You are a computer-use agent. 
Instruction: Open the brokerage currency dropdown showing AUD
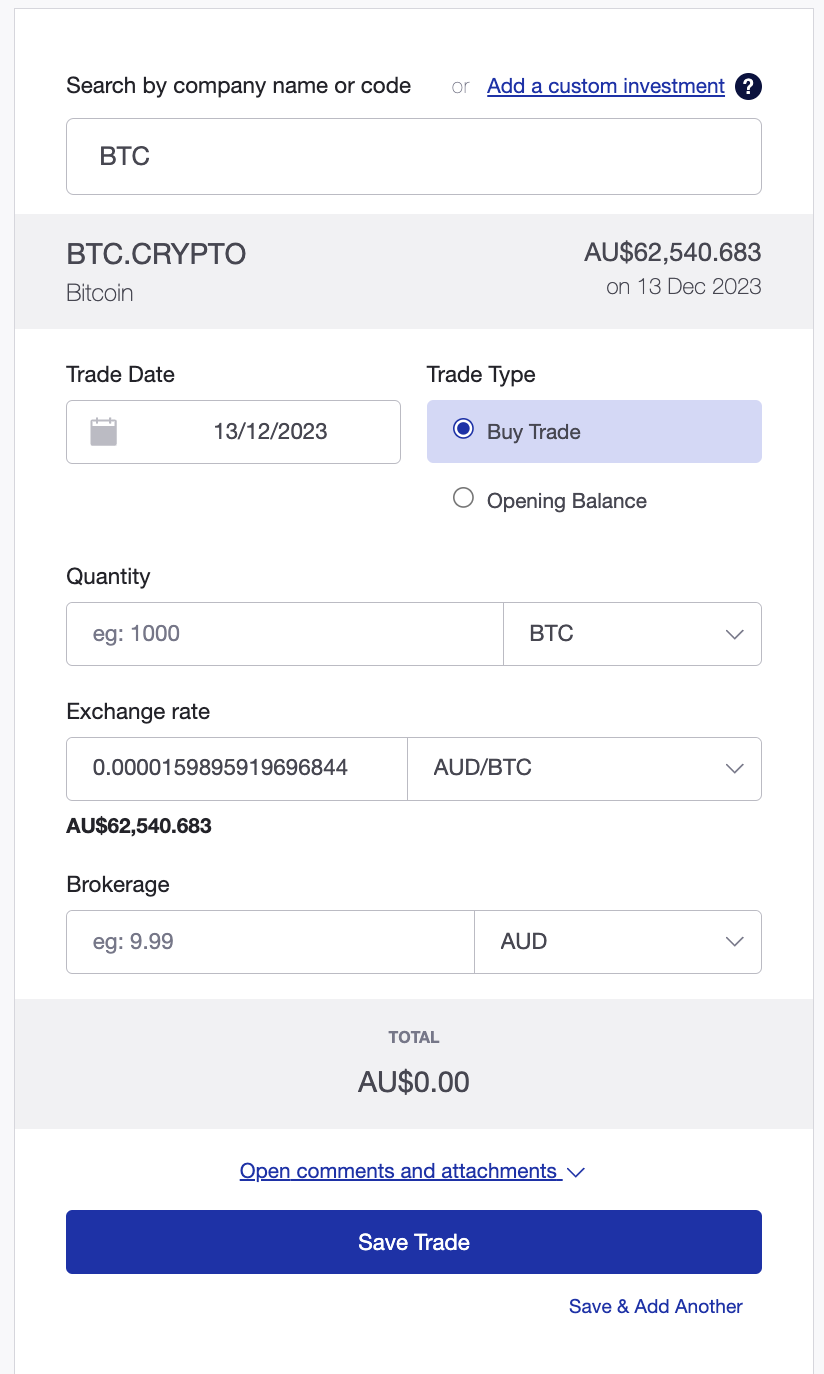[618, 941]
